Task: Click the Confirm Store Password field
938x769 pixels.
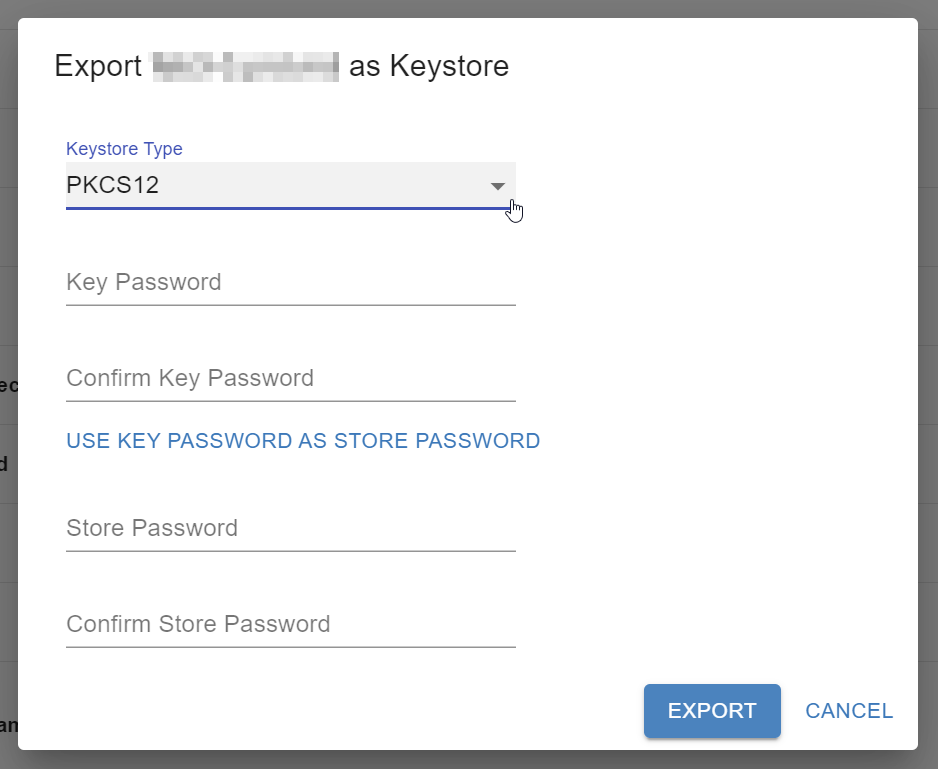Action: (290, 624)
